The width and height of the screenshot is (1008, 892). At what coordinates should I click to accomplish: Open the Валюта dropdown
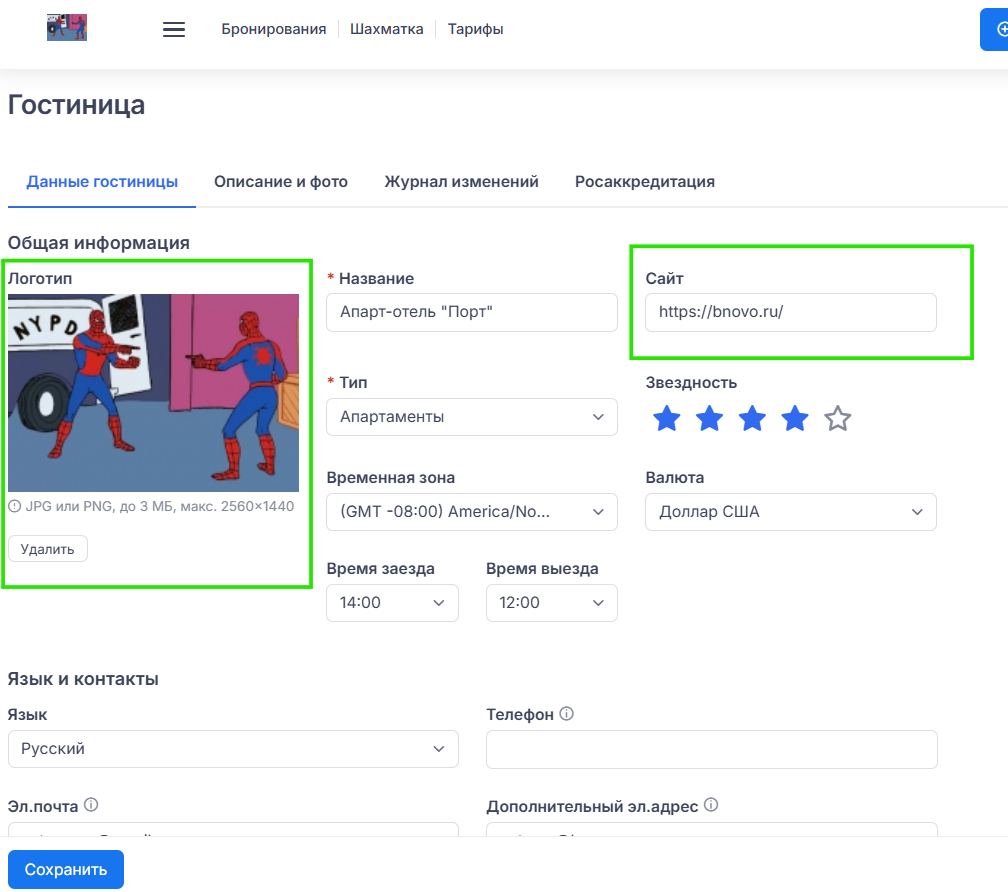click(790, 512)
